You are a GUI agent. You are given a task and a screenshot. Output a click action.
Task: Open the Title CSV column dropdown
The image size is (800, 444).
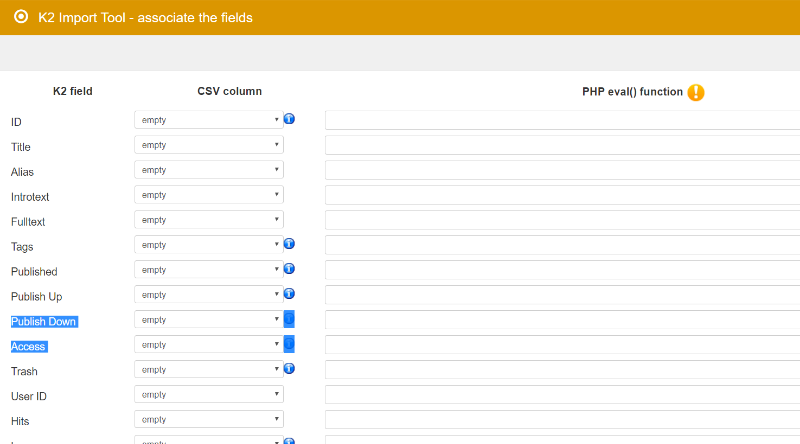[x=209, y=145]
